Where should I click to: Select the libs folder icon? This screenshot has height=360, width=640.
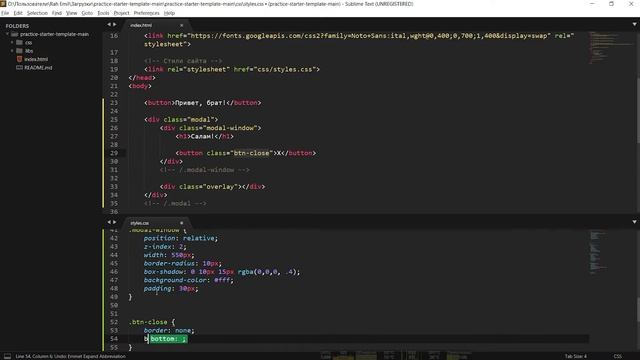tap(19, 51)
